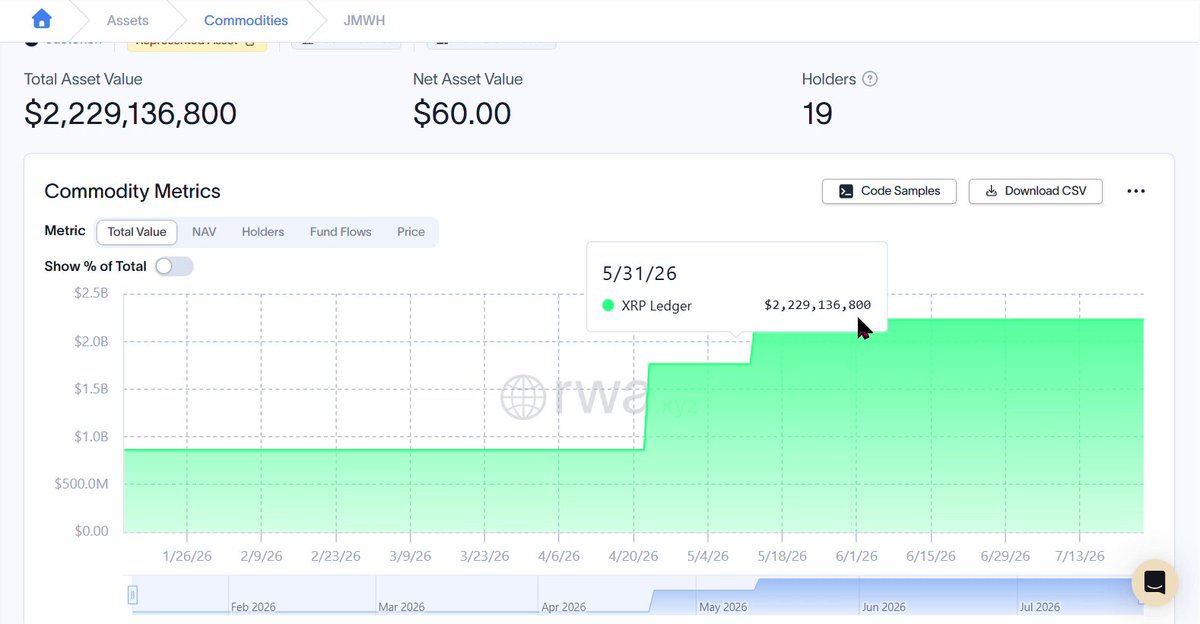
Task: Click the x-axis label 1/26/26
Action: pos(186,556)
